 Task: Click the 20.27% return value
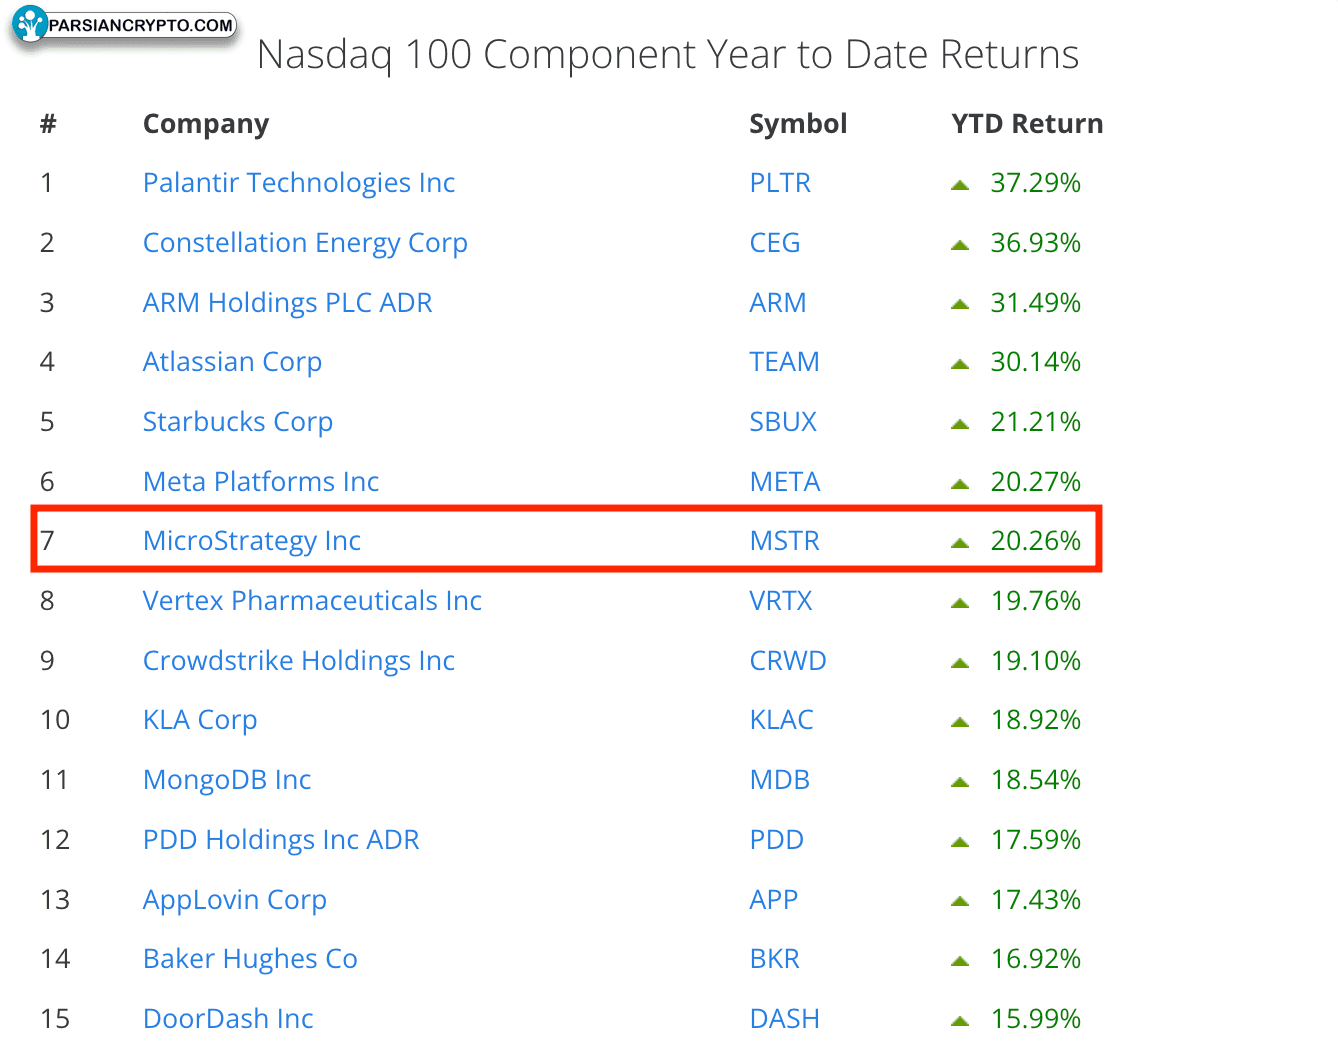[x=1036, y=482]
